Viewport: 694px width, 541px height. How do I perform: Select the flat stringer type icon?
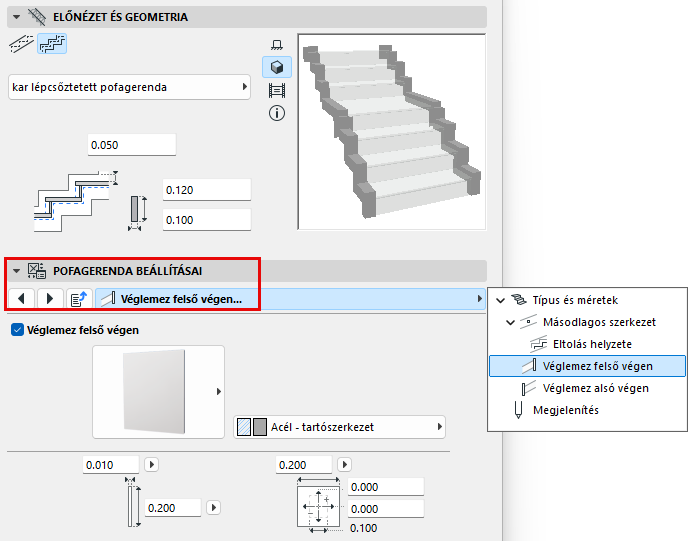tap(21, 44)
